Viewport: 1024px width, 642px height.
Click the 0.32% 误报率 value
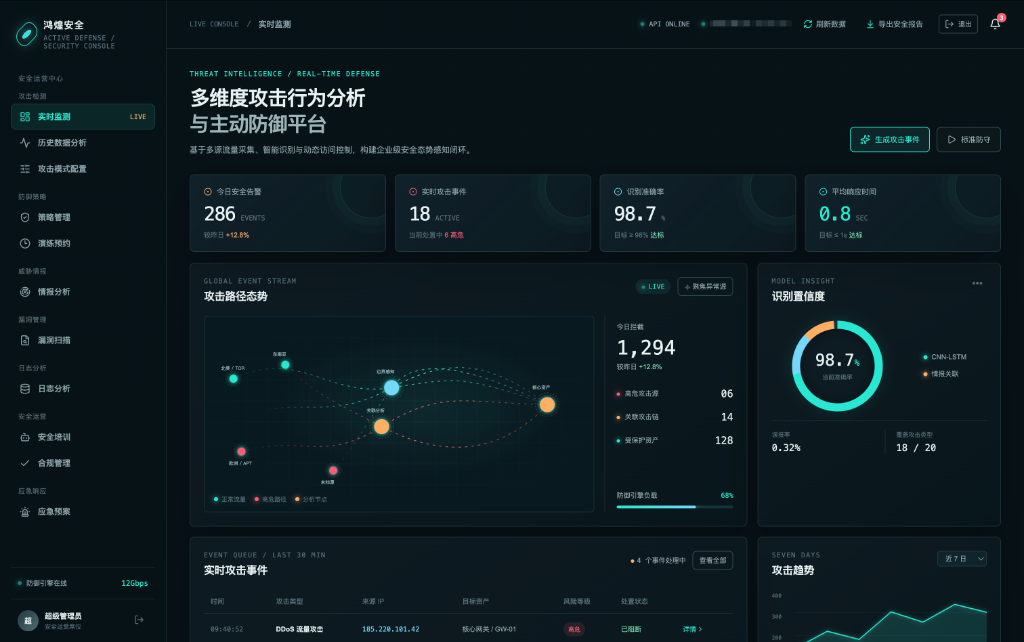[x=786, y=447]
